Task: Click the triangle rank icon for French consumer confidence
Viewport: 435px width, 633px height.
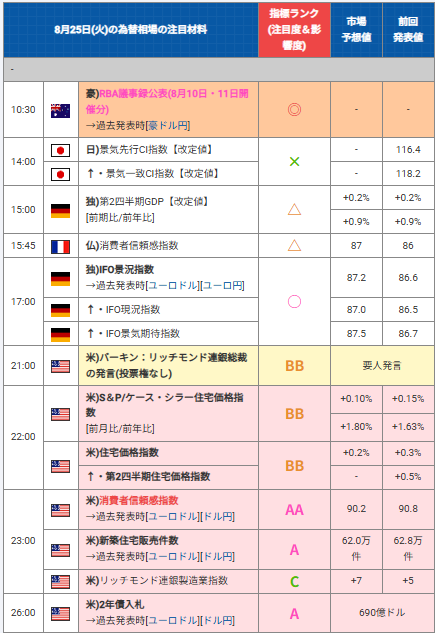Action: tap(294, 245)
